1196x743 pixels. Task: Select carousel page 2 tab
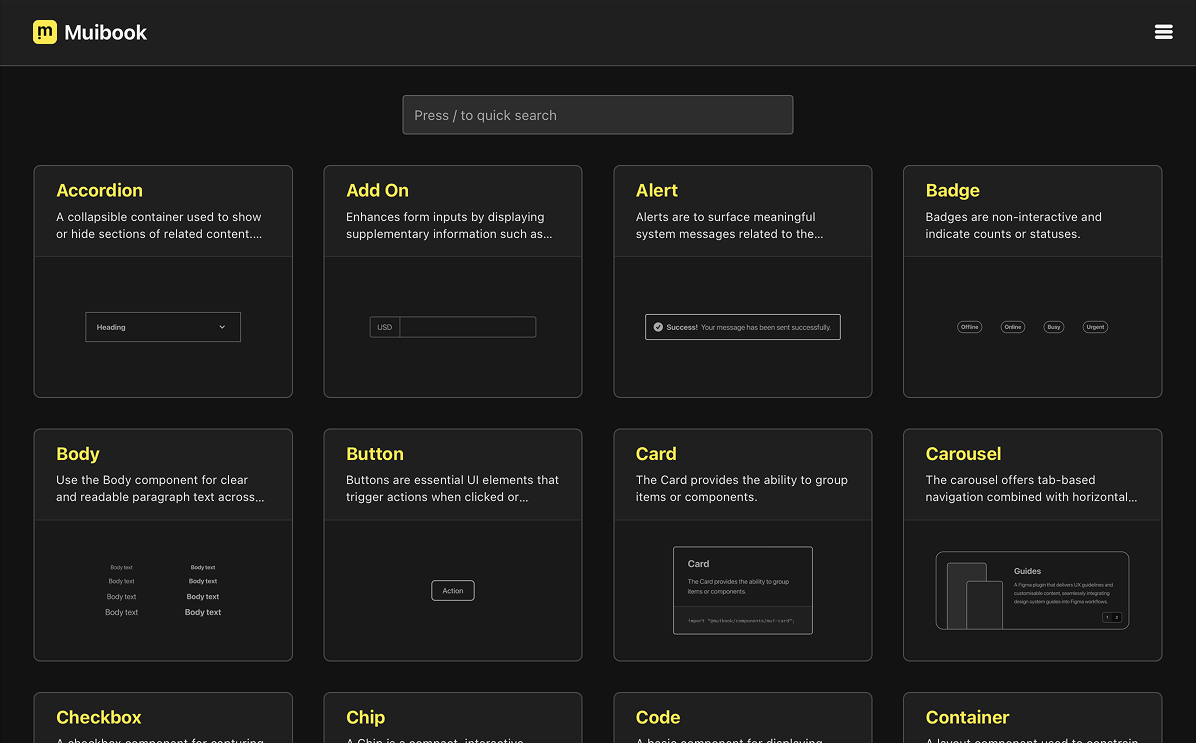(1117, 618)
